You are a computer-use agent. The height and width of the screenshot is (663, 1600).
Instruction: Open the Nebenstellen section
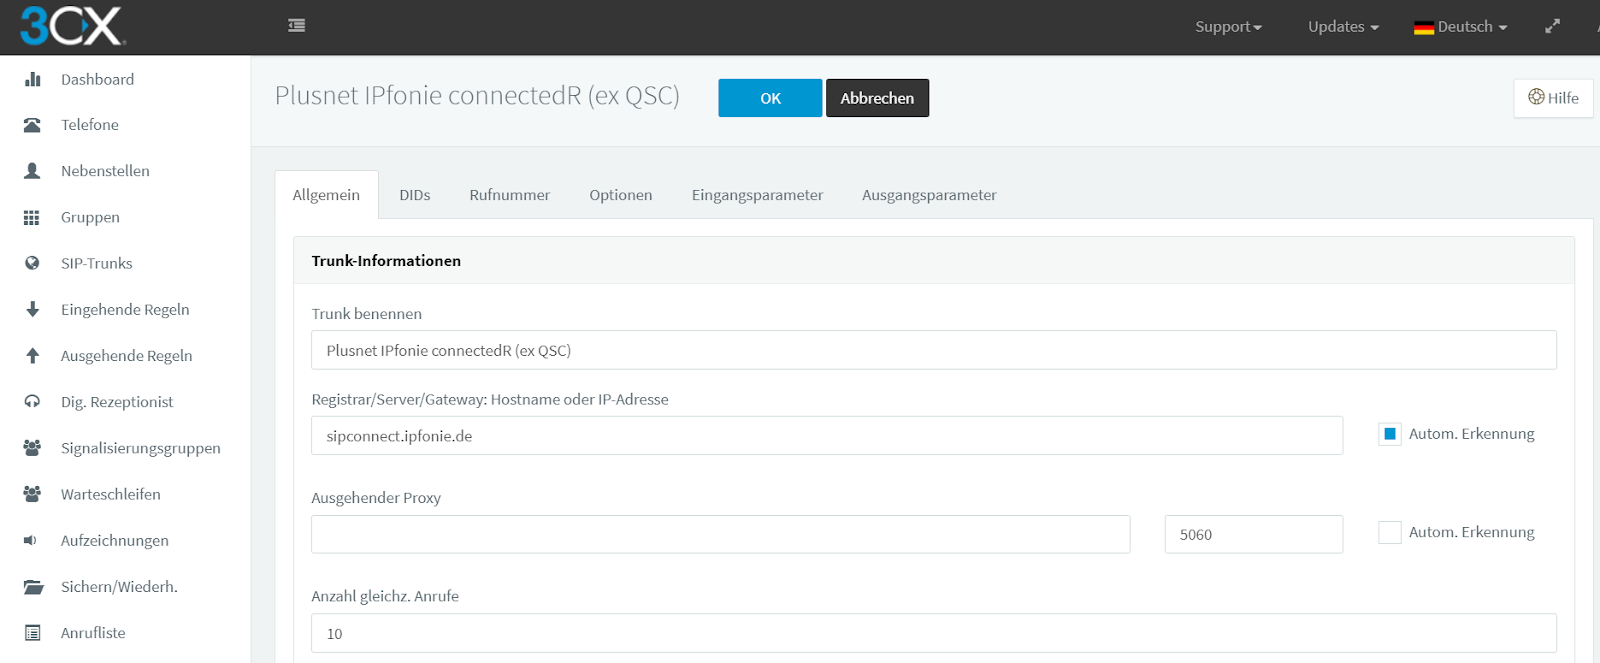tap(105, 171)
